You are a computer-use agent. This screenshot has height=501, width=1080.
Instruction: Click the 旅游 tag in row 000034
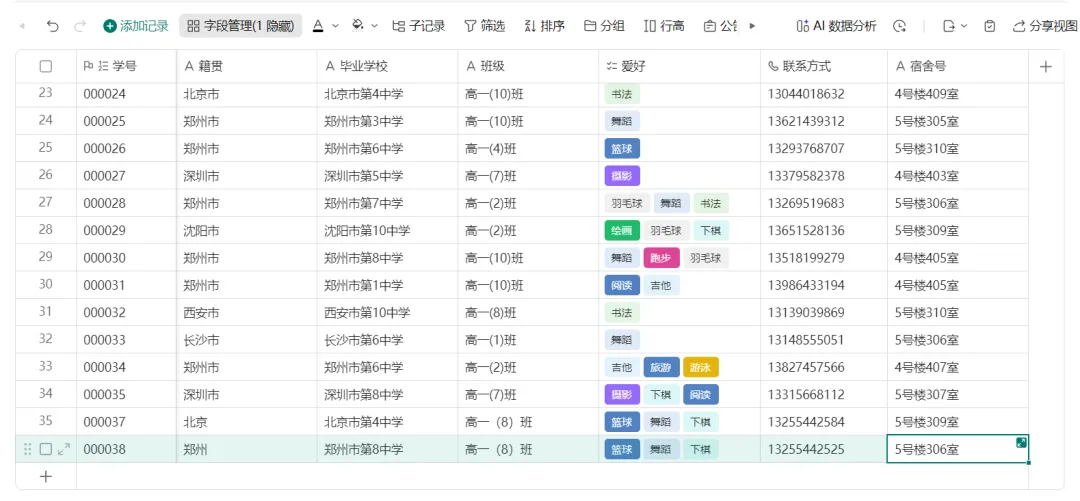661,367
